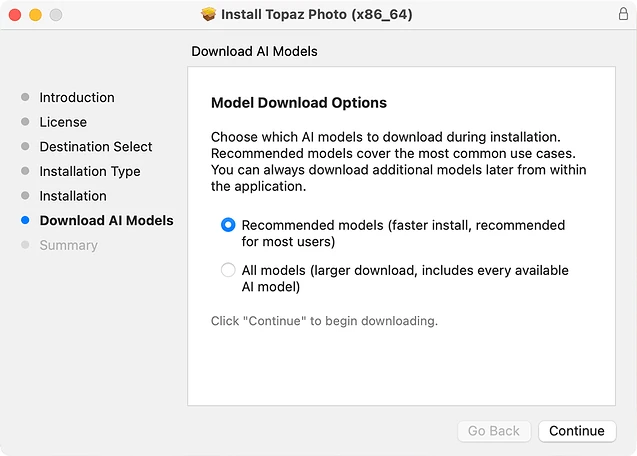Click the window title Install Topaz Photo

(318, 15)
